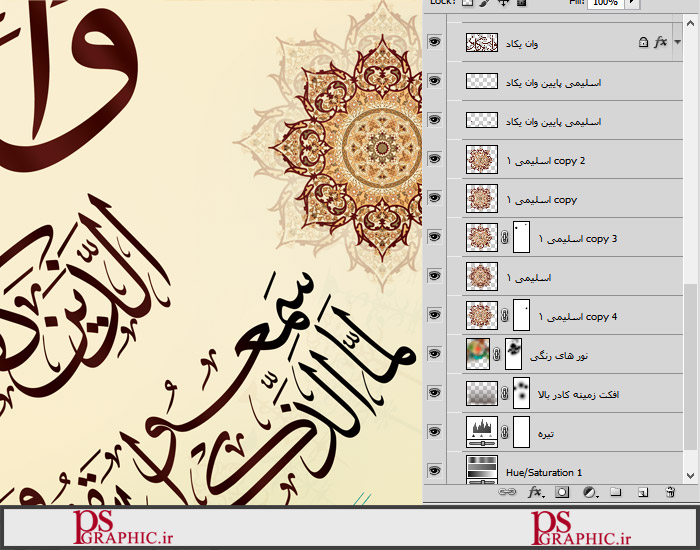Click the Delete layer trash icon
The width and height of the screenshot is (700, 550).
670,492
